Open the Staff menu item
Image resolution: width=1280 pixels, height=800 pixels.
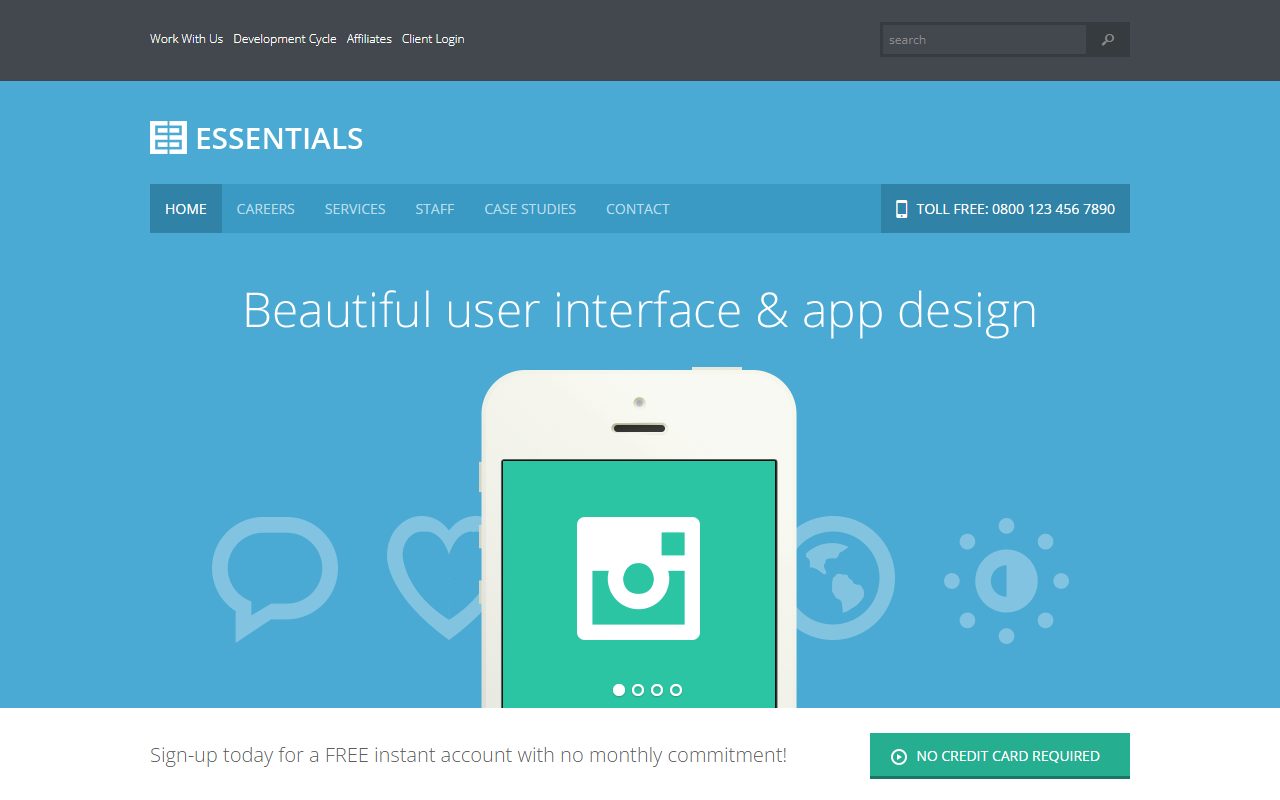coord(435,209)
